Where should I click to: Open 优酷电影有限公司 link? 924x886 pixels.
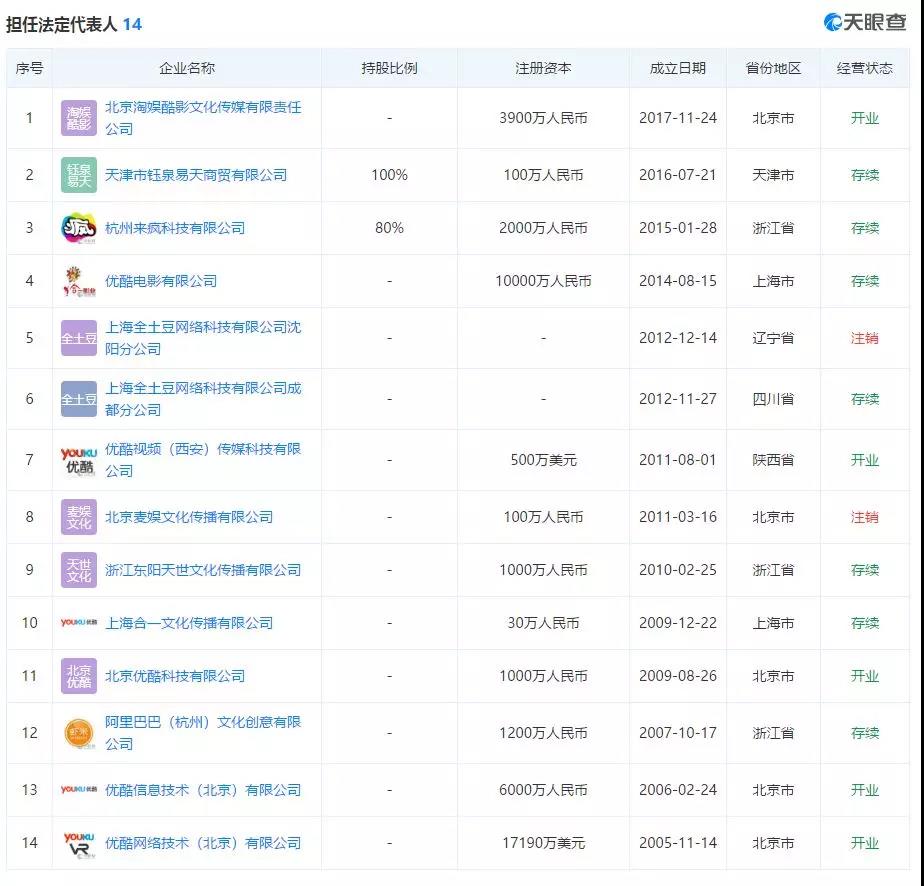[161, 281]
